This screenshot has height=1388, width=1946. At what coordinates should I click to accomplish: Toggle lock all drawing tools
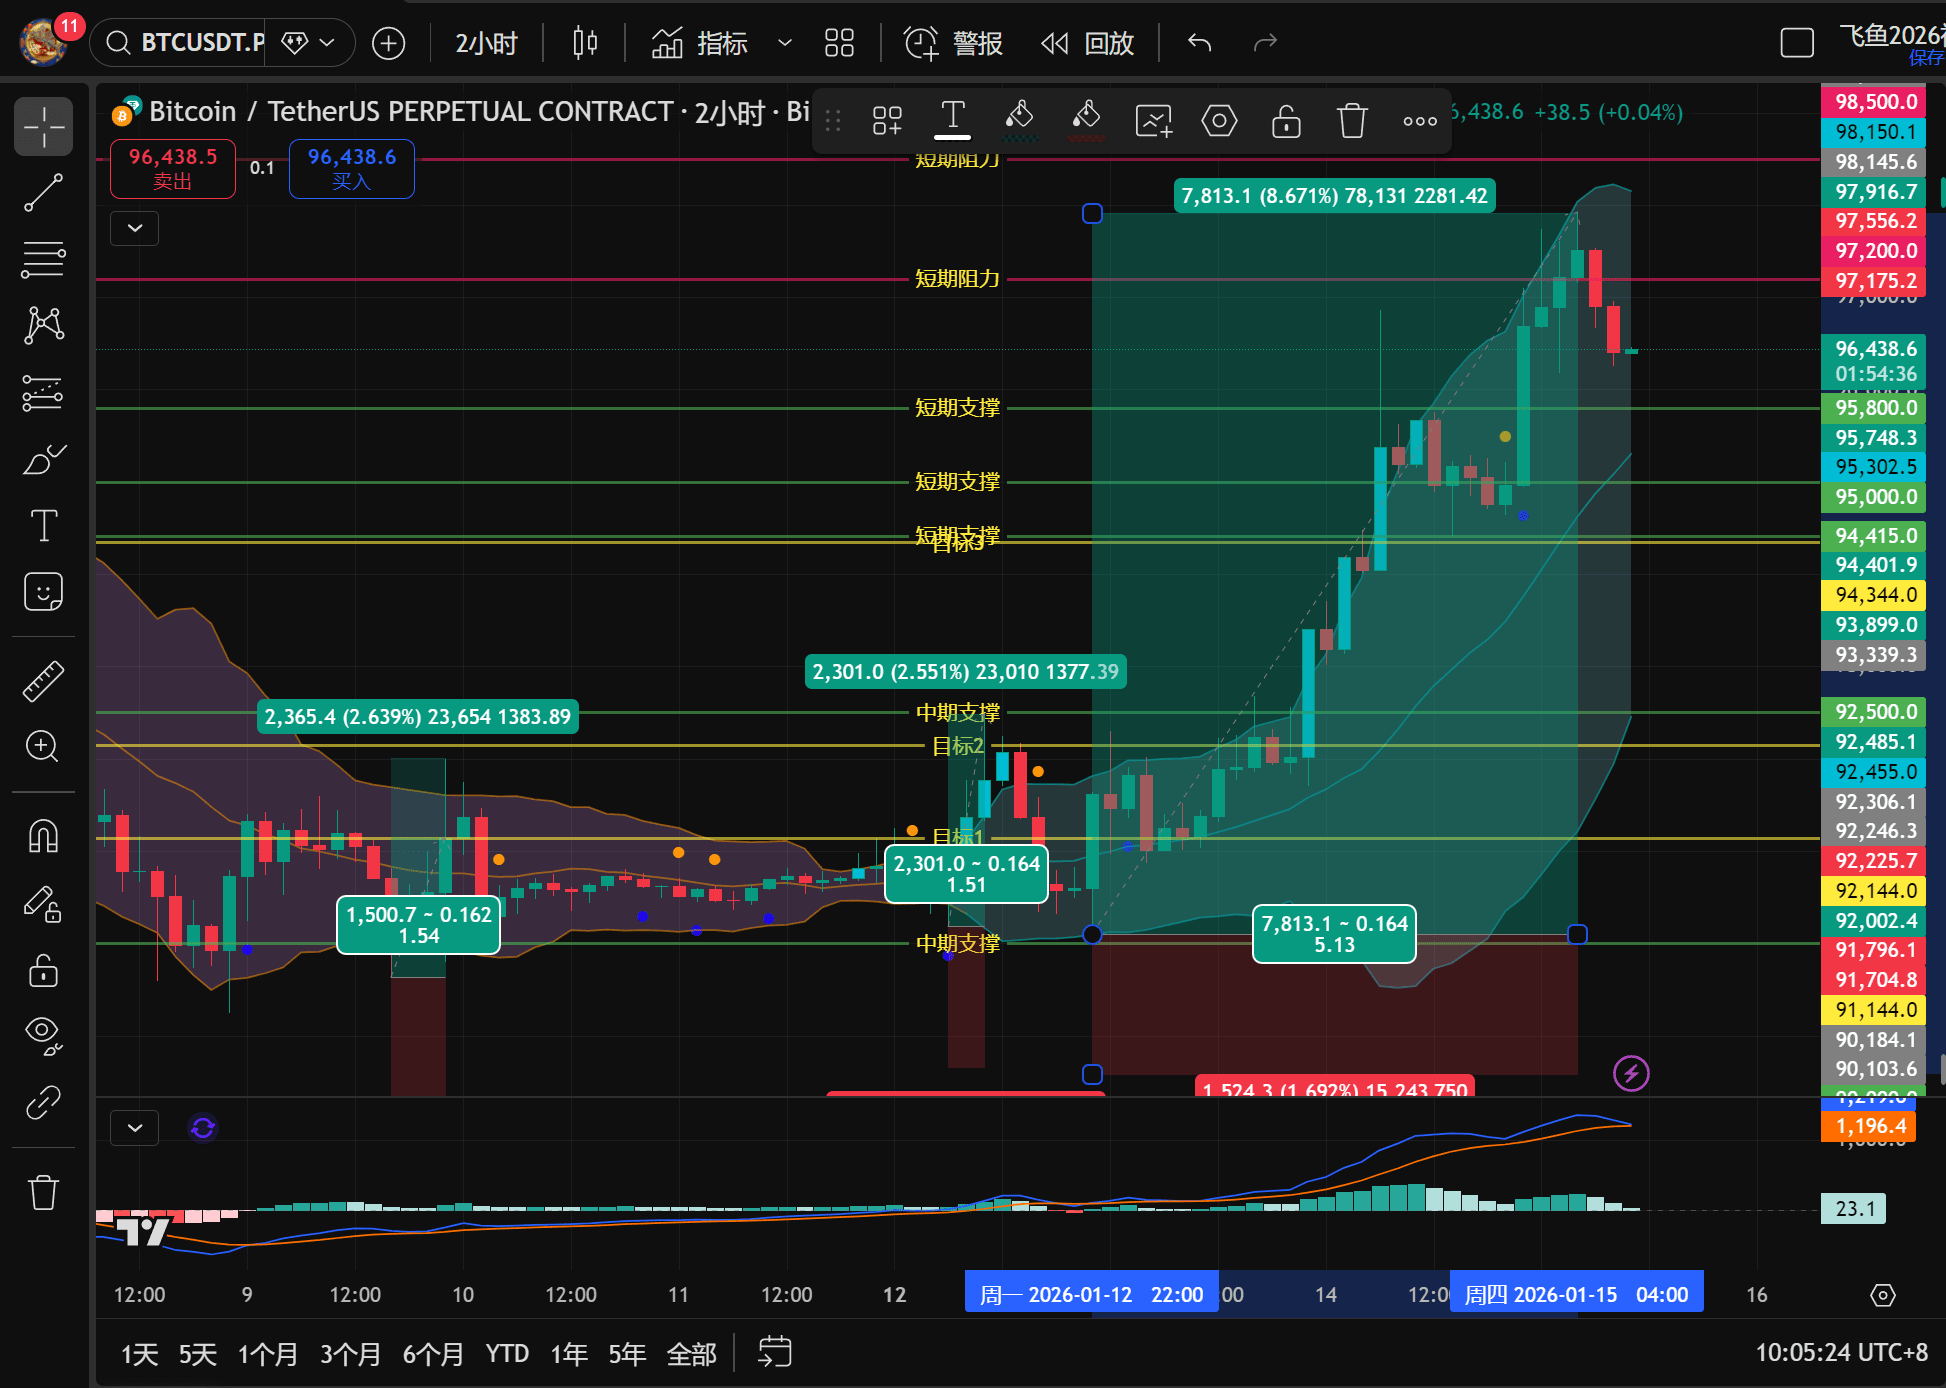coord(43,970)
